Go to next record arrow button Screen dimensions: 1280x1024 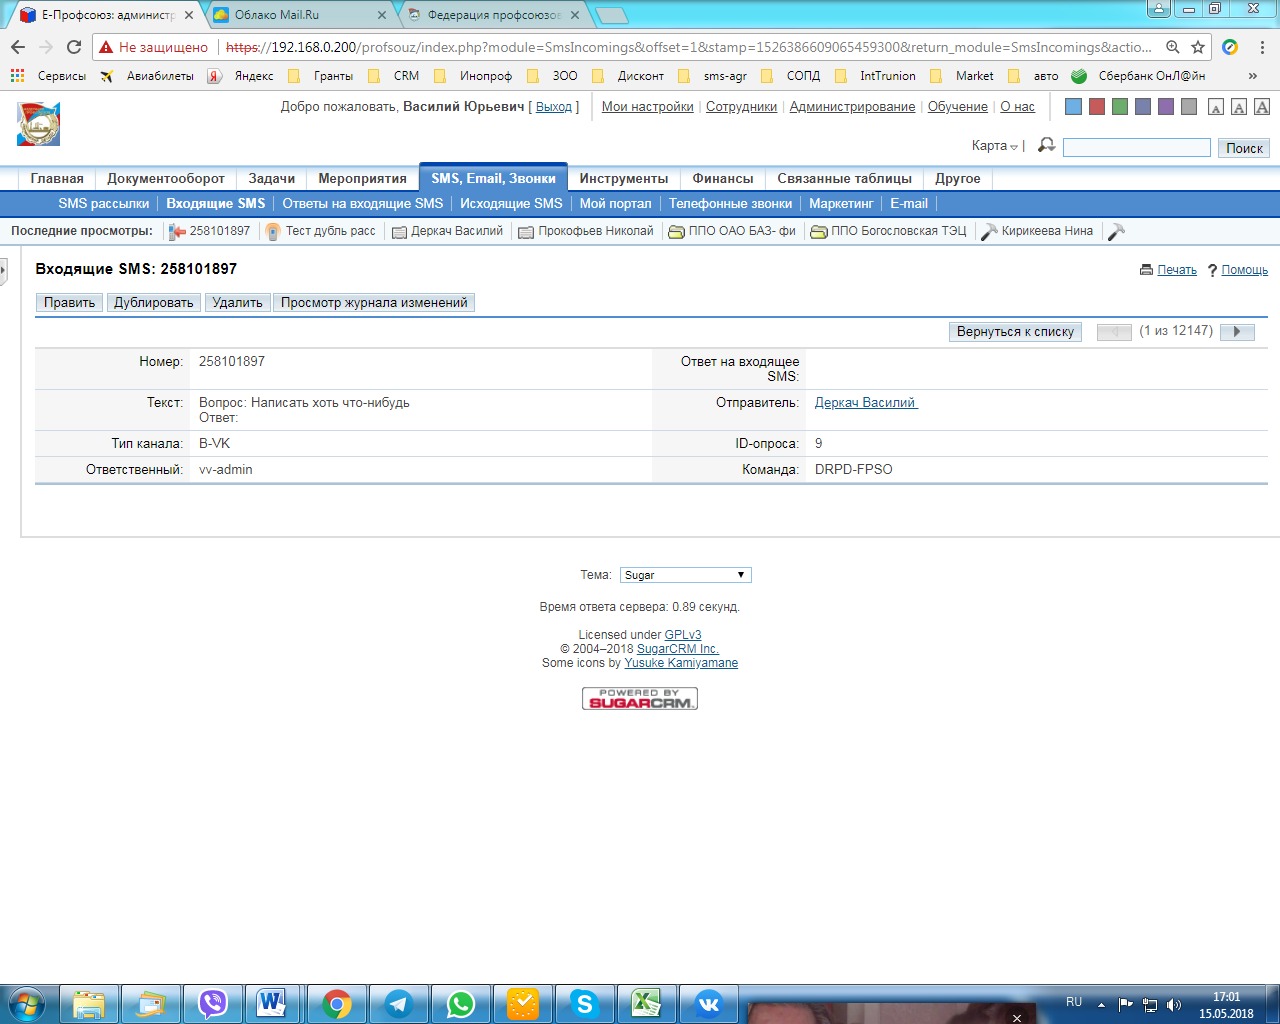pos(1237,332)
